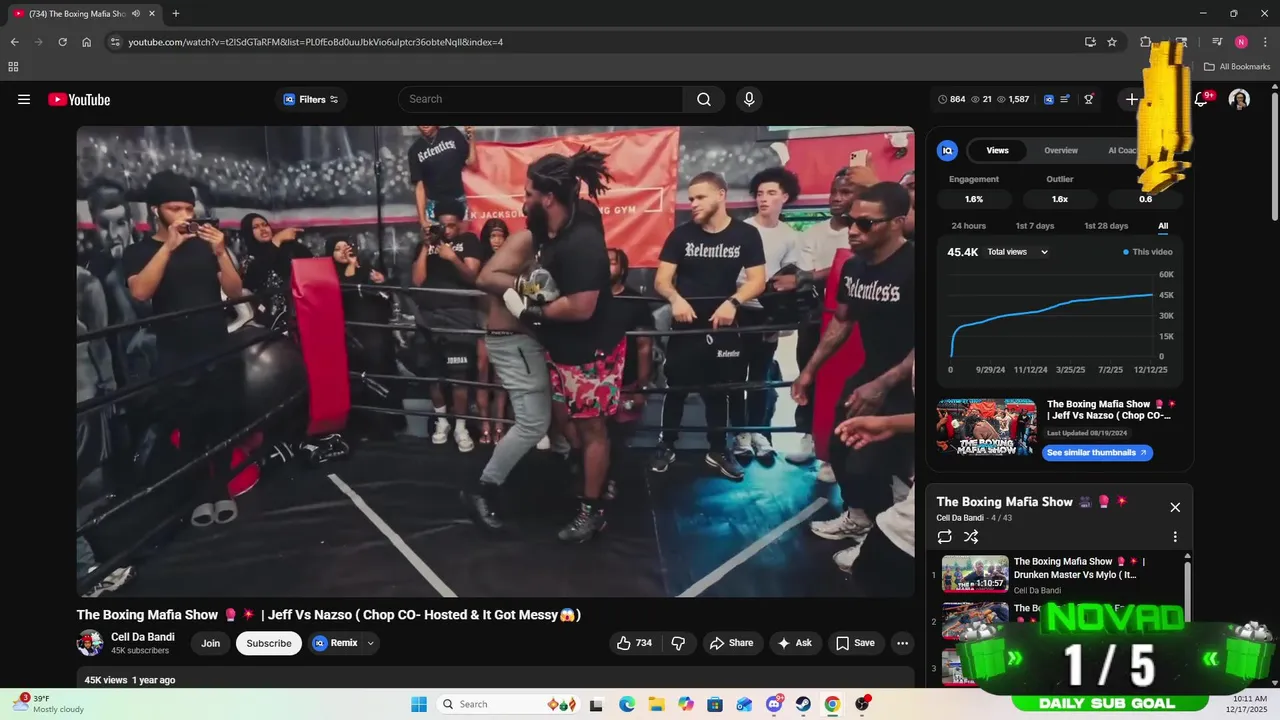Screen dimensions: 1280x720
Task: Open the Filters button in the header
Action: pos(311,99)
